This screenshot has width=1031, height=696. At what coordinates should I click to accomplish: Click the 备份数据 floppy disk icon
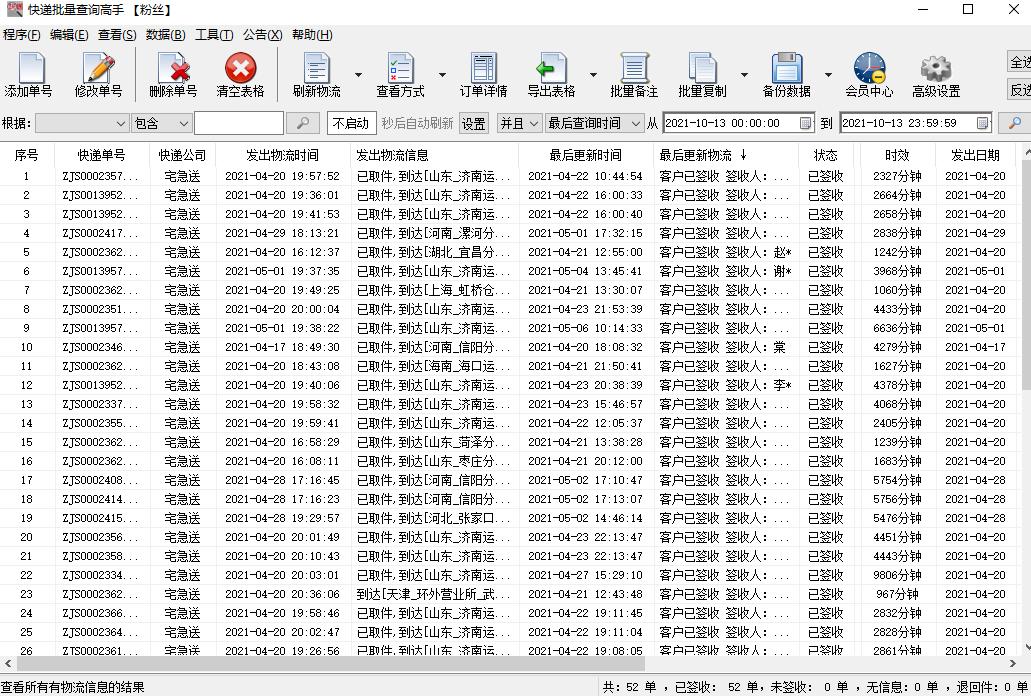[x=786, y=68]
